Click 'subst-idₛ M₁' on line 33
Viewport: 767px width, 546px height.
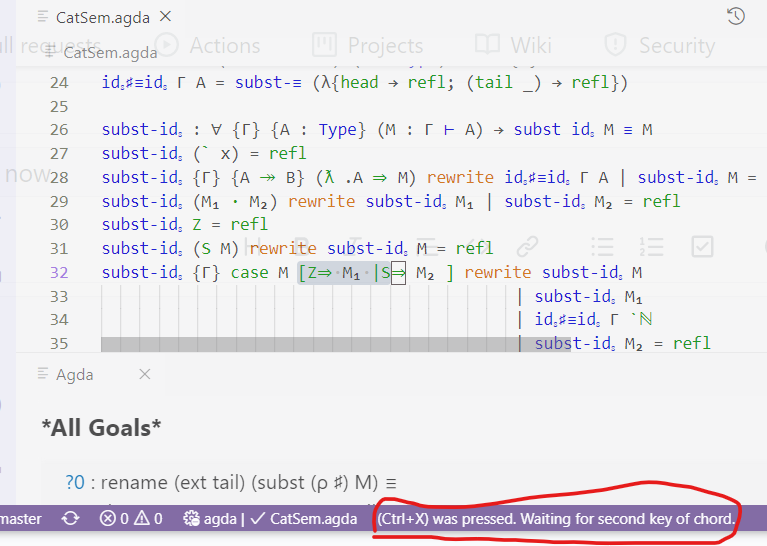pos(588,296)
